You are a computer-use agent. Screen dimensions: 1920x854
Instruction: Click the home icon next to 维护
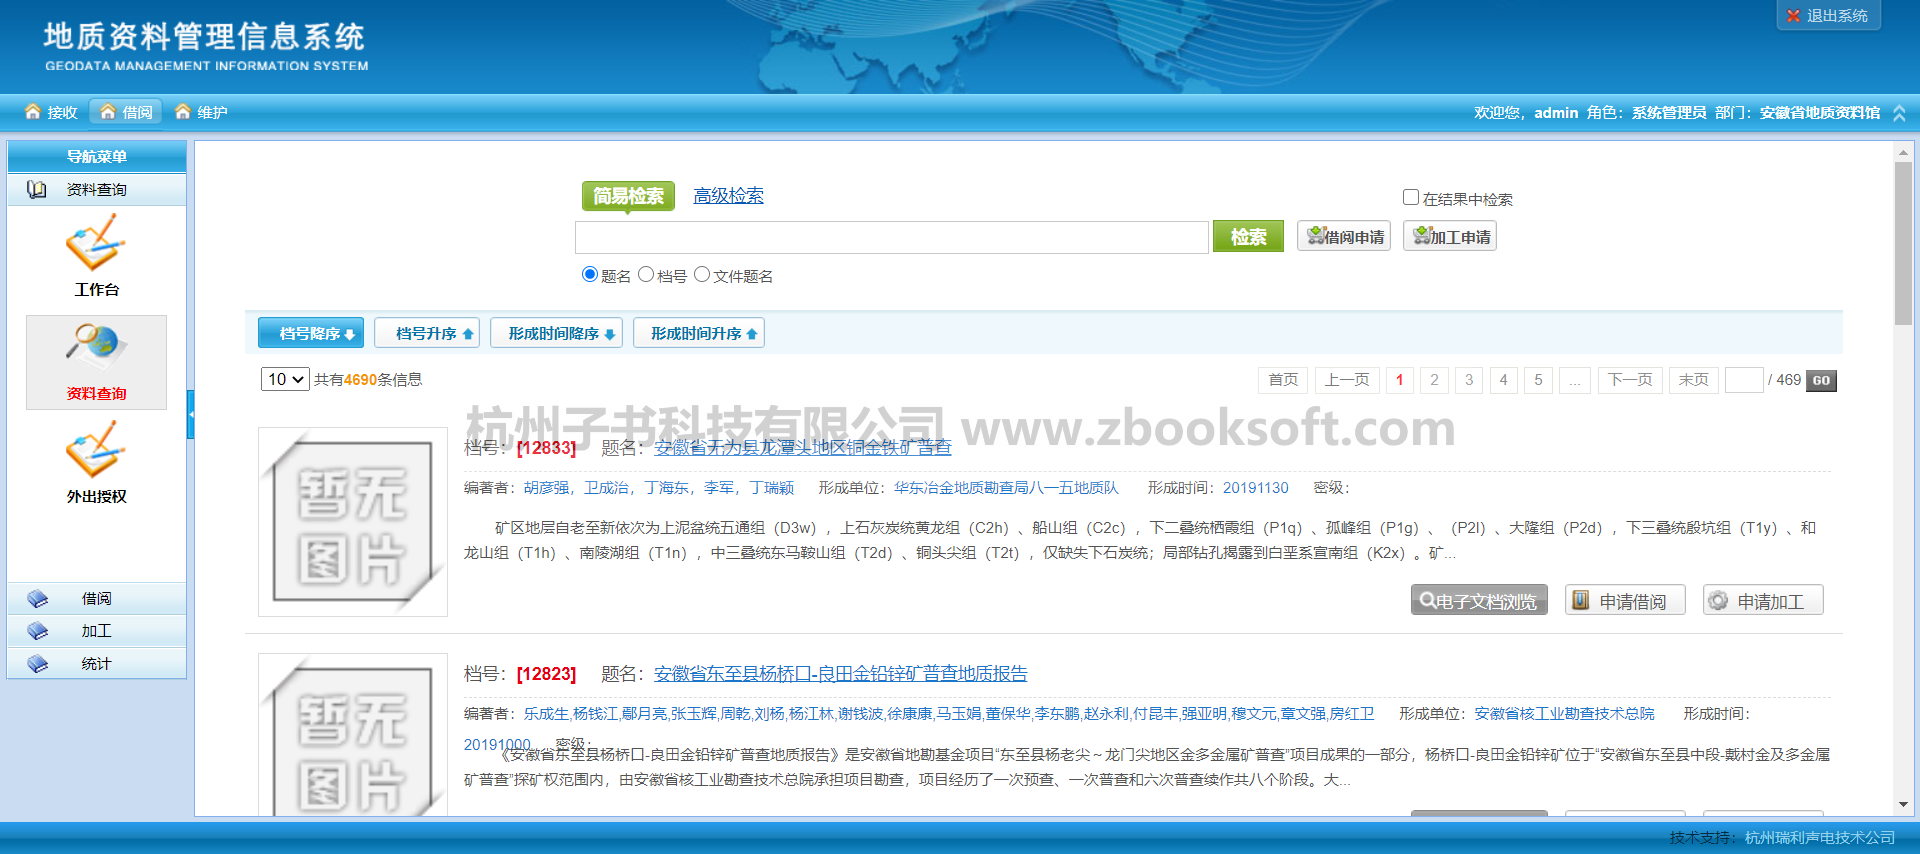(x=183, y=111)
